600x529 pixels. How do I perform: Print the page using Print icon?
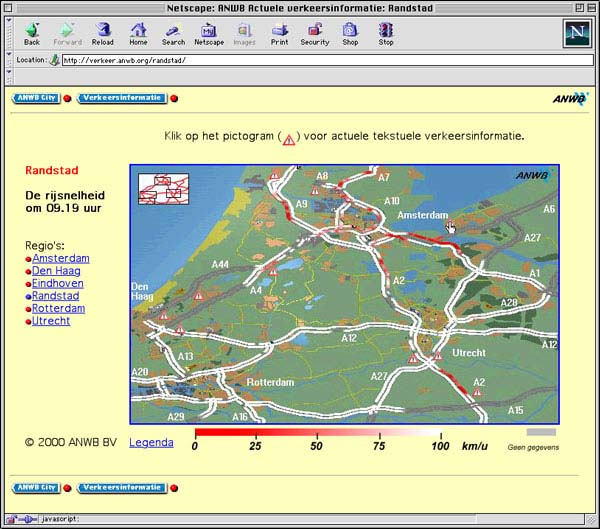tap(279, 34)
